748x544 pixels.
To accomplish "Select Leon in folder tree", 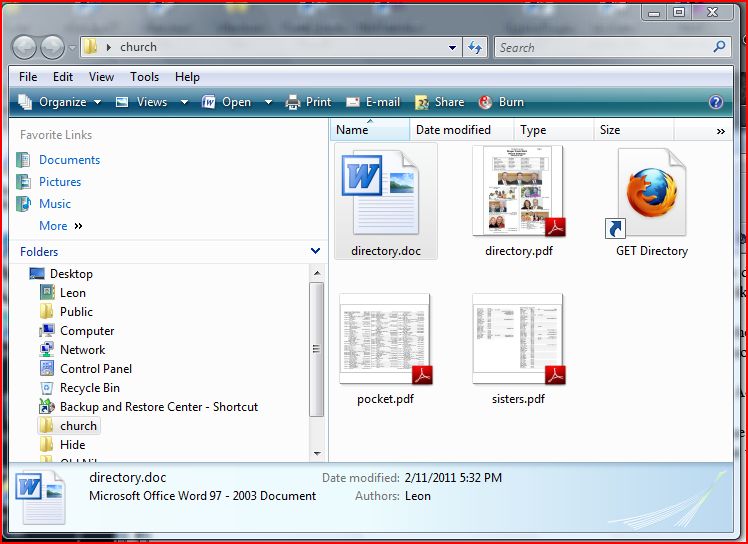I will (73, 293).
